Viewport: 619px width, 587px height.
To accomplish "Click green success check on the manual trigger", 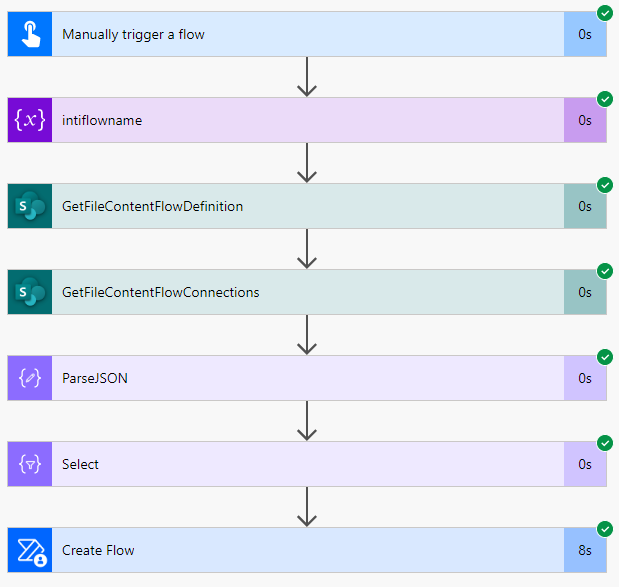I will tap(604, 13).
